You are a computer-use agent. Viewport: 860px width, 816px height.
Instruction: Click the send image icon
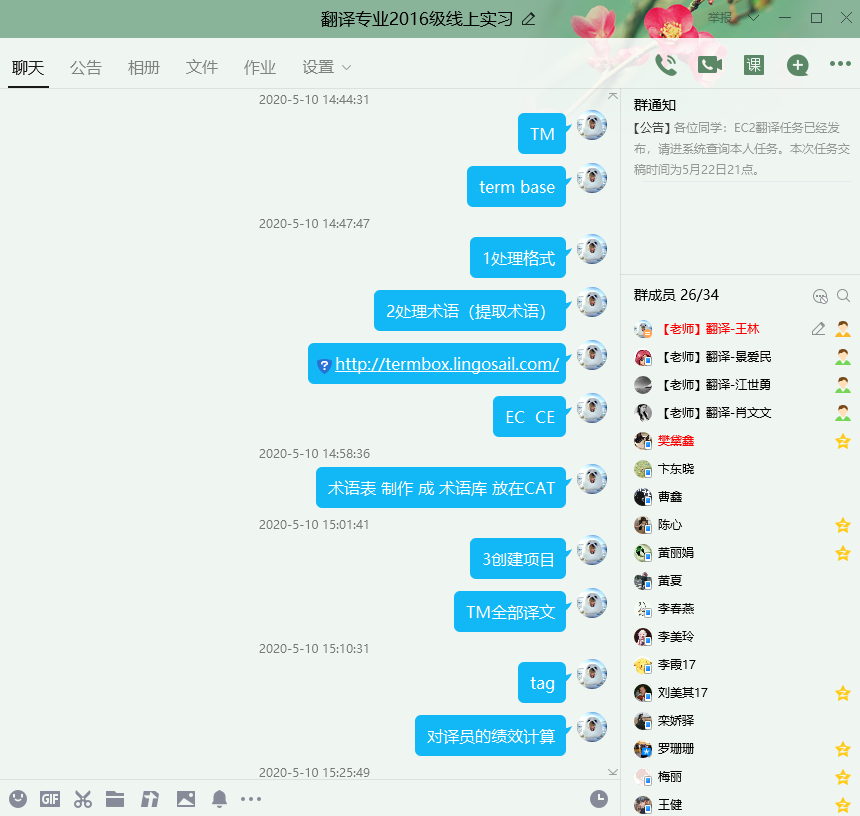pyautogui.click(x=186, y=799)
